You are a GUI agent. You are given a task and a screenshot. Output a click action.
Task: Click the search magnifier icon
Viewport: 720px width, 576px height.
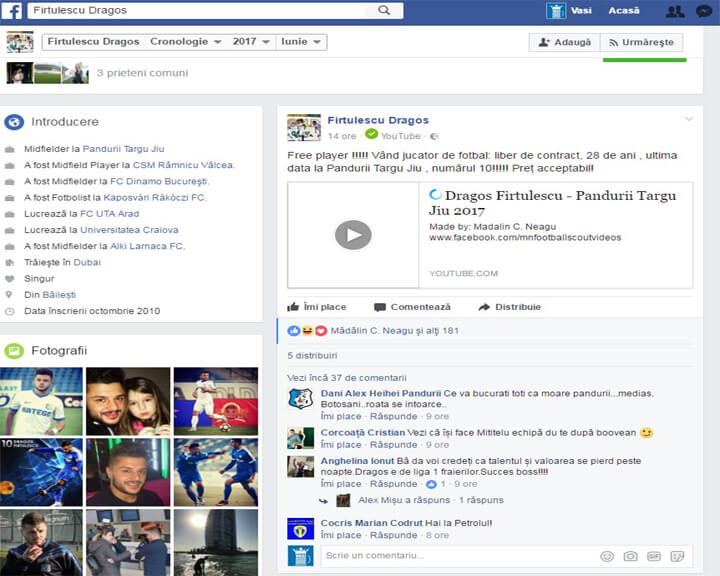(x=383, y=11)
